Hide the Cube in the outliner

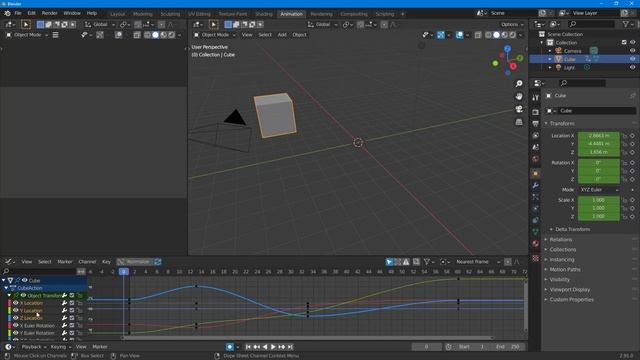click(632, 59)
